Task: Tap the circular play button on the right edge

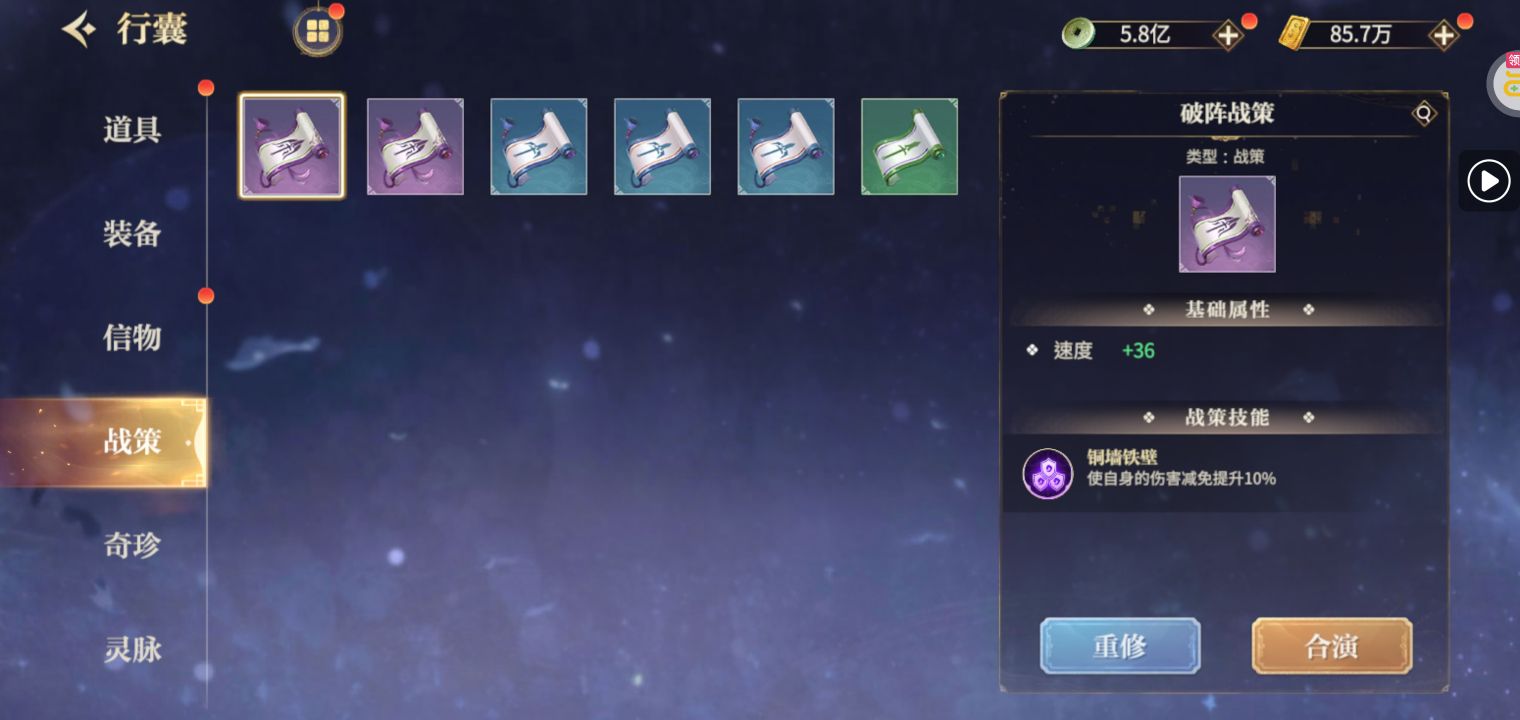Action: click(x=1488, y=182)
